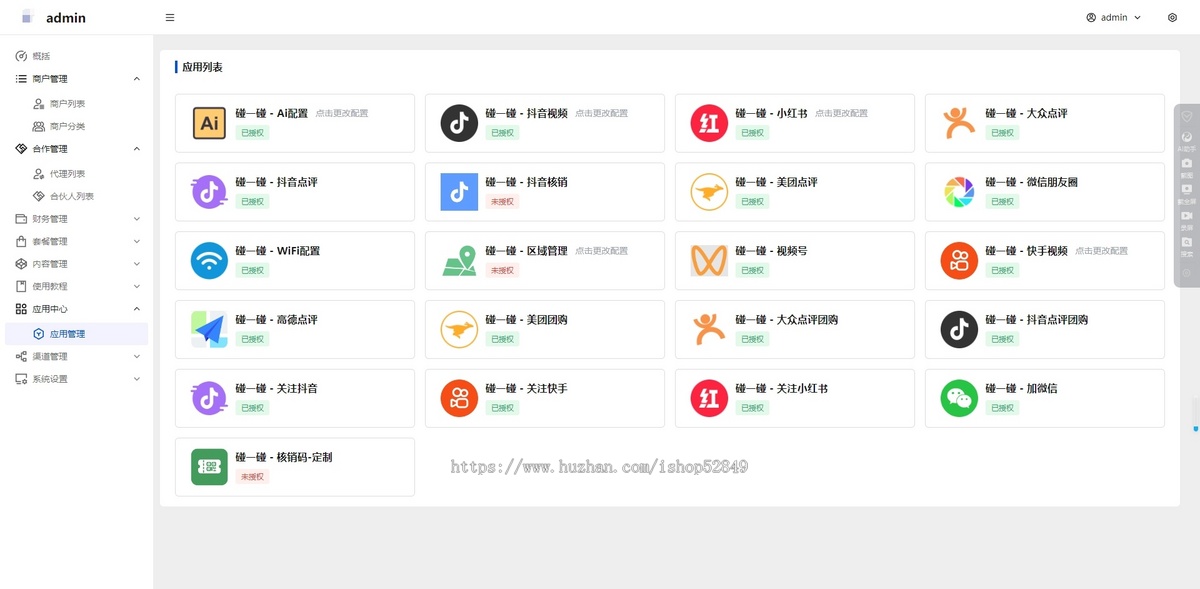This screenshot has width=1200, height=589.
Task: Click 点击更改配置 next to 区域管理
Action: pyautogui.click(x=601, y=251)
